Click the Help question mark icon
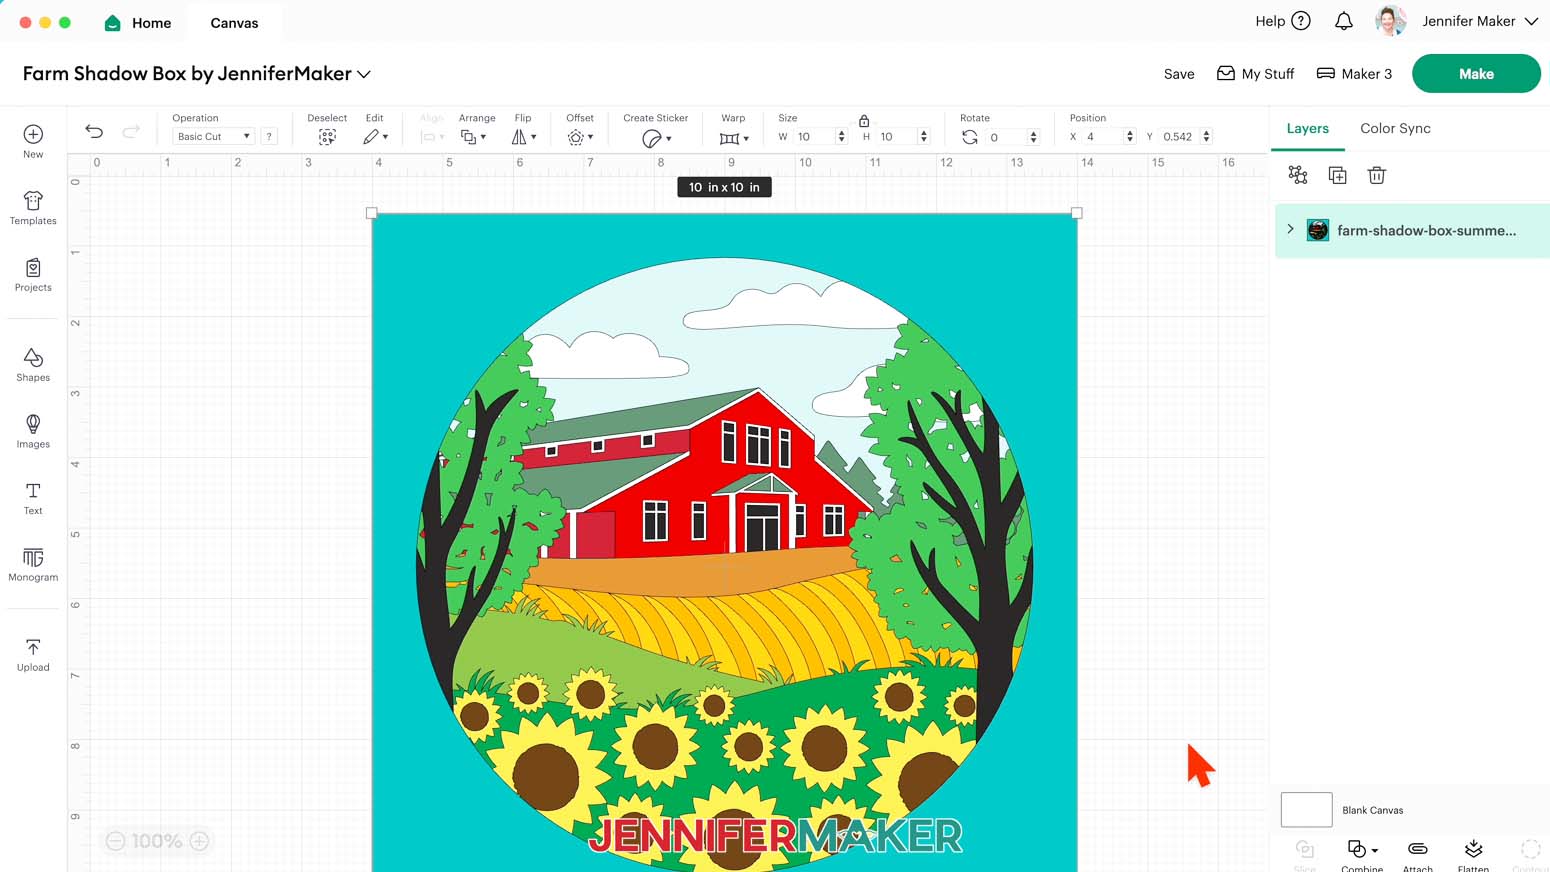1550x872 pixels. point(1301,21)
